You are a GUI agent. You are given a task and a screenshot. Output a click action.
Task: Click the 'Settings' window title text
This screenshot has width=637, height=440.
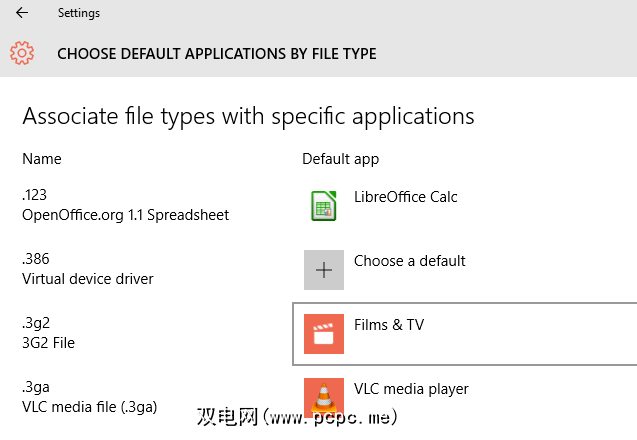point(79,14)
